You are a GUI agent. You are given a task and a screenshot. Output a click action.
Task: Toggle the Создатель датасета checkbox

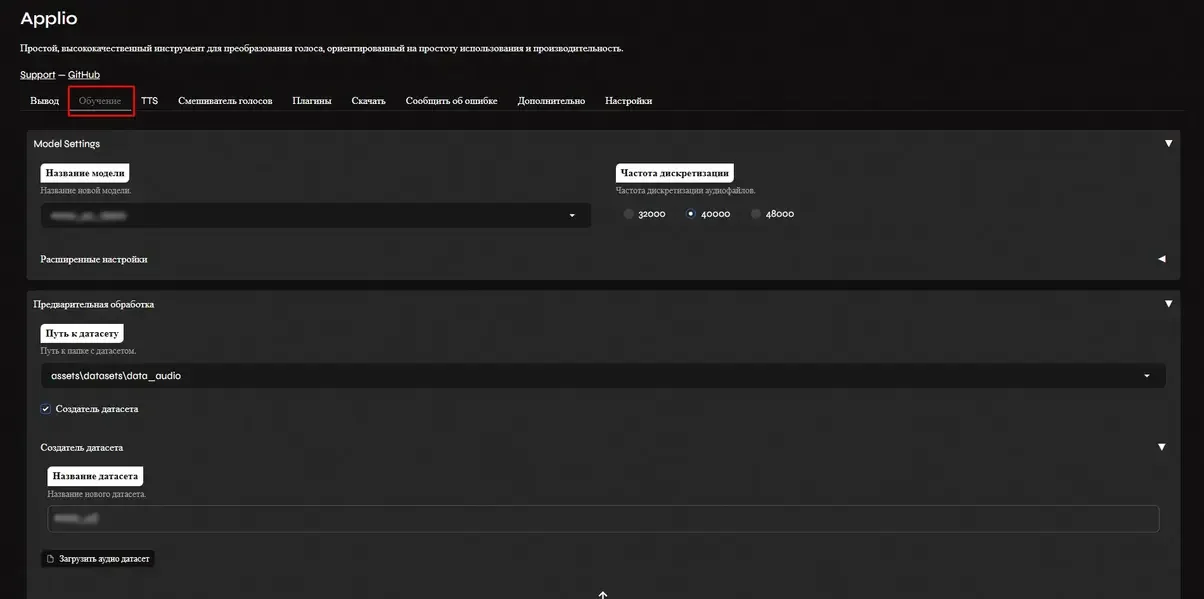point(45,409)
